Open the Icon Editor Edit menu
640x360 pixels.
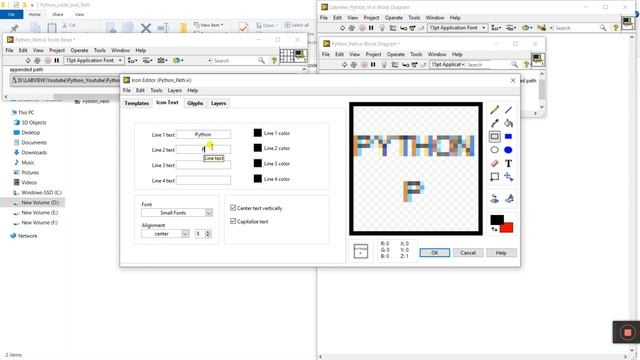140,90
